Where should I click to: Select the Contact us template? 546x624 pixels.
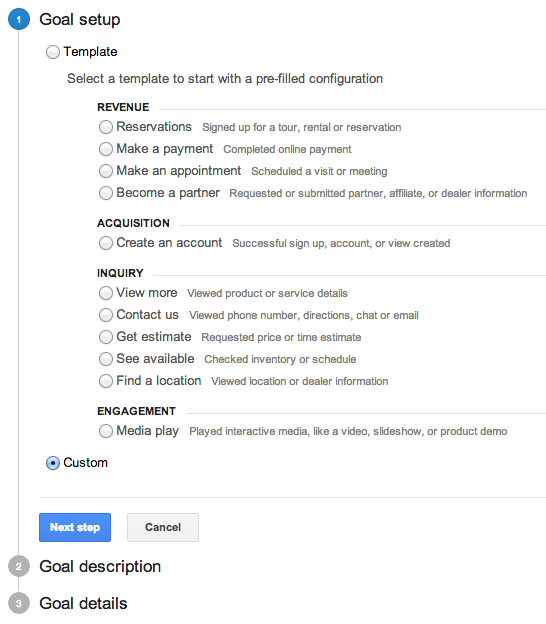click(x=105, y=315)
